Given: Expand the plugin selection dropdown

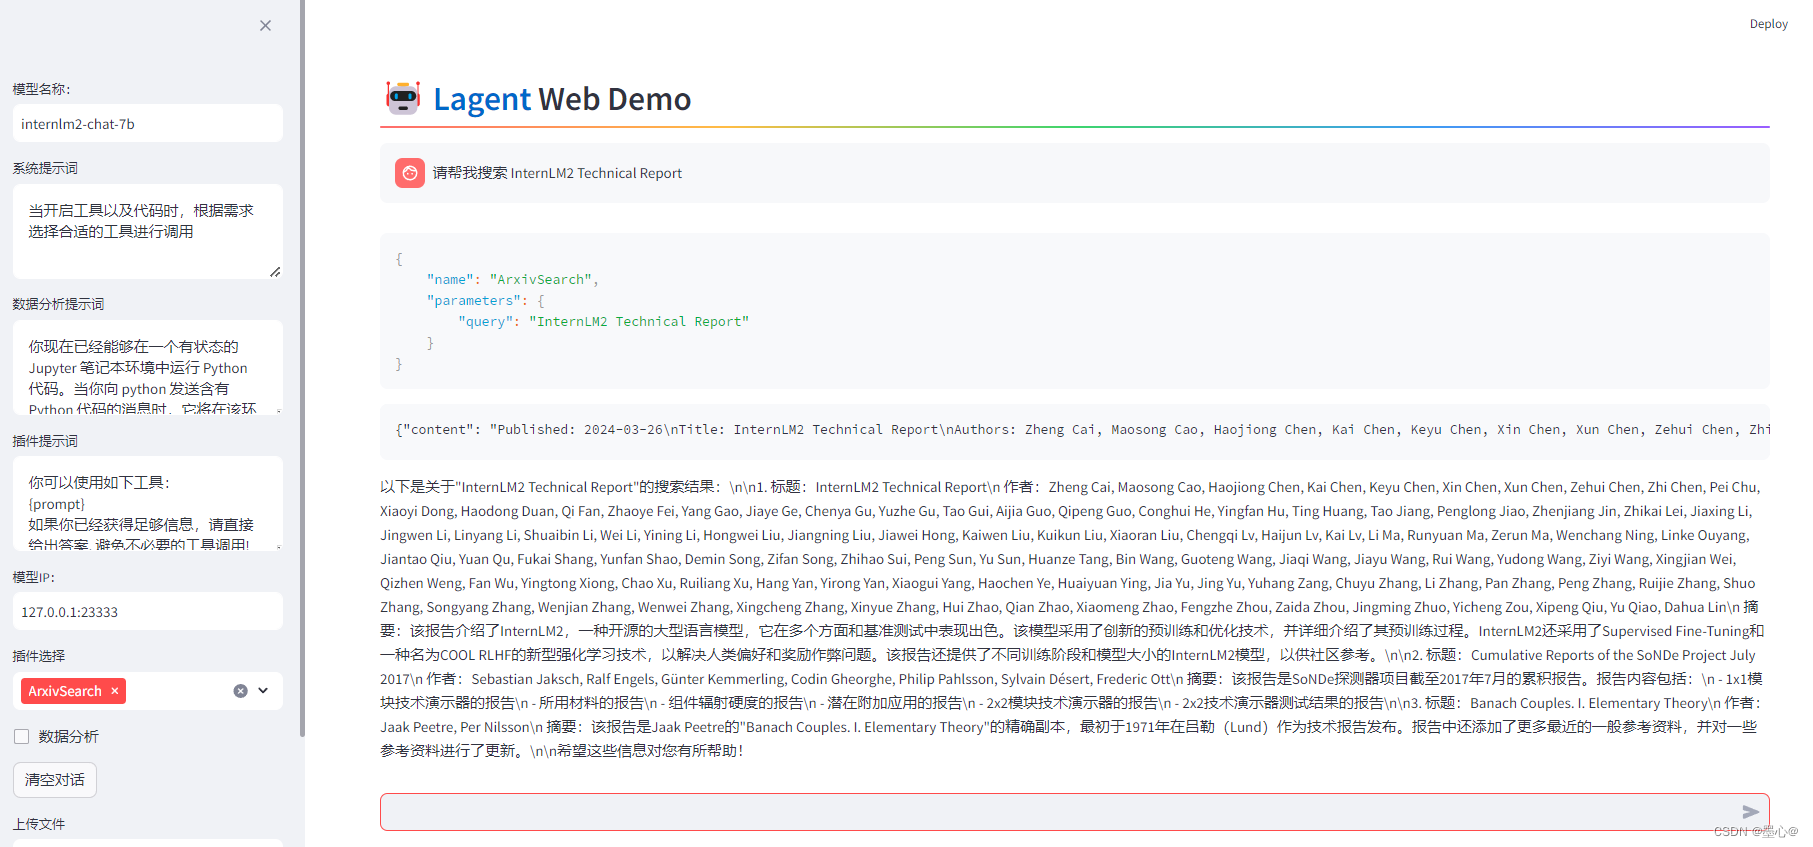Looking at the screenshot, I should pyautogui.click(x=263, y=691).
